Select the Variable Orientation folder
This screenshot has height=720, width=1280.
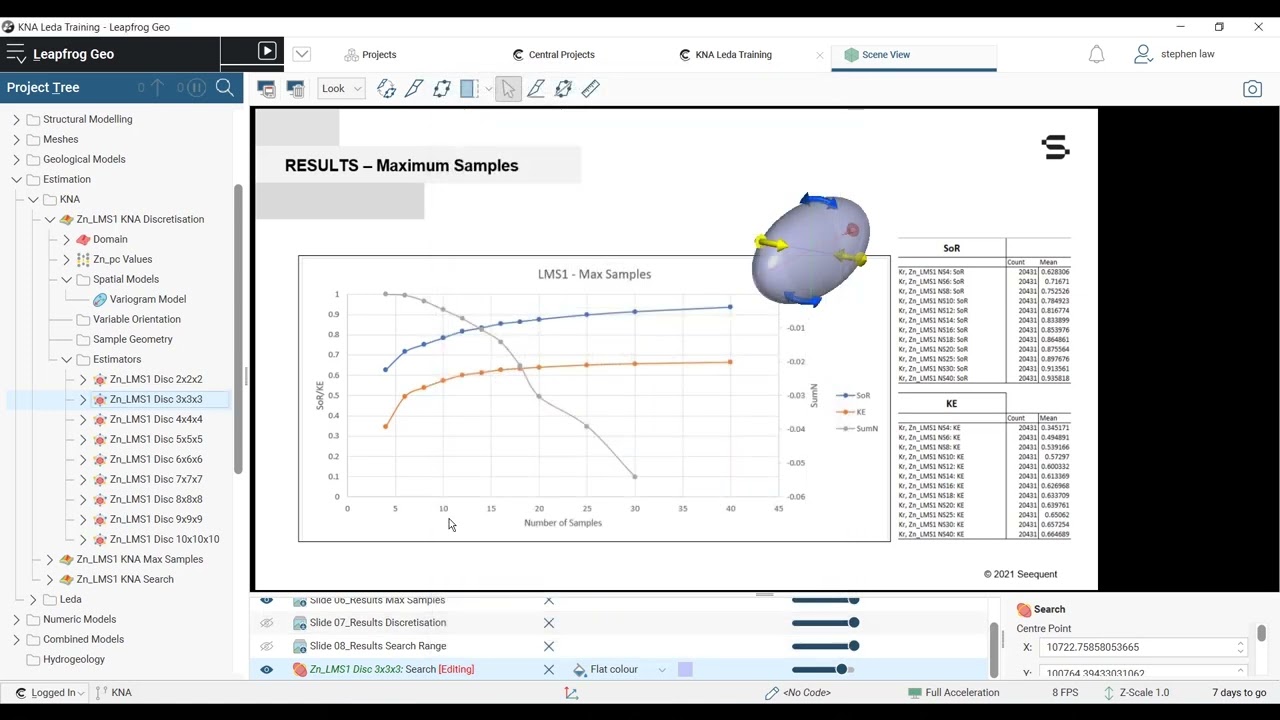point(136,319)
